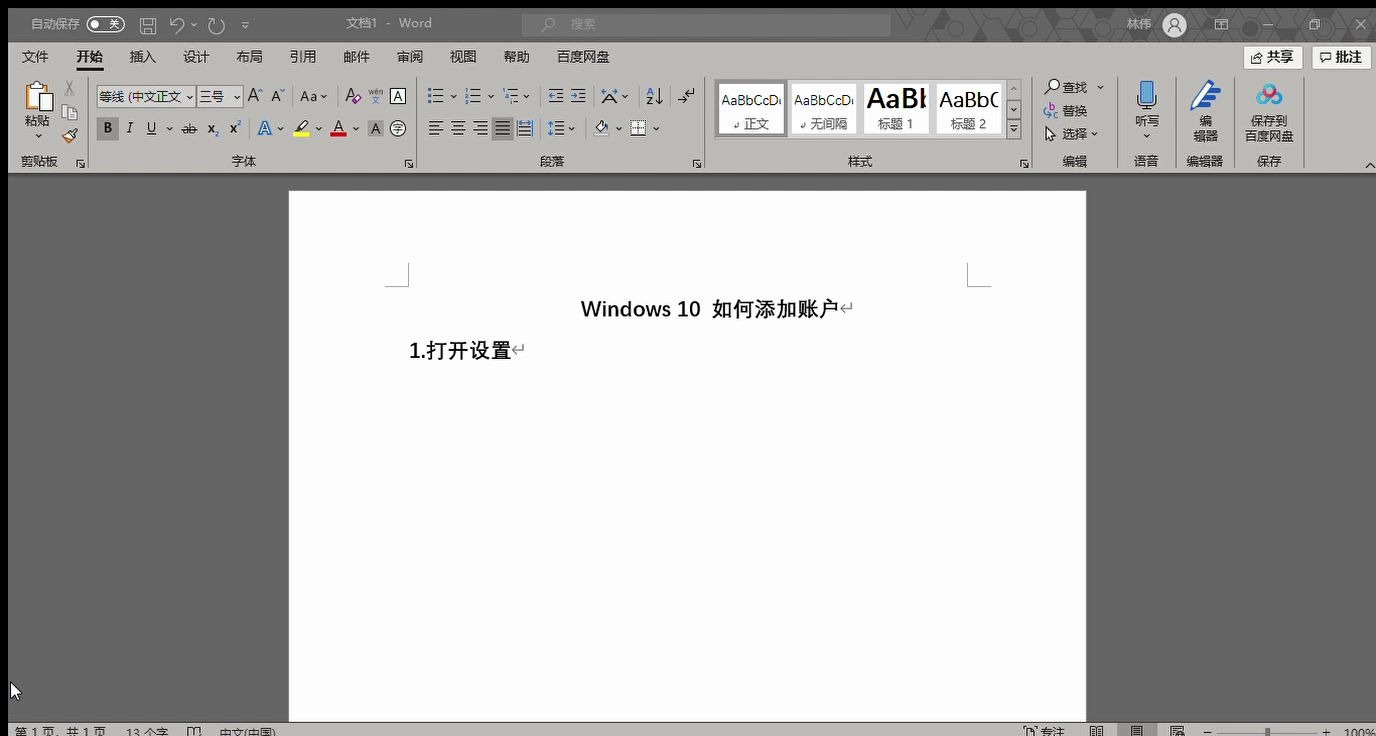
Task: Increase paragraph indent
Action: [578, 96]
